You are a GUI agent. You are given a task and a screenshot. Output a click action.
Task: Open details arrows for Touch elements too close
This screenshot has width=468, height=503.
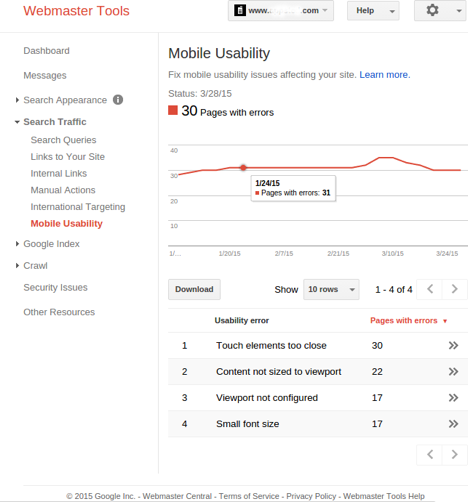pos(453,345)
